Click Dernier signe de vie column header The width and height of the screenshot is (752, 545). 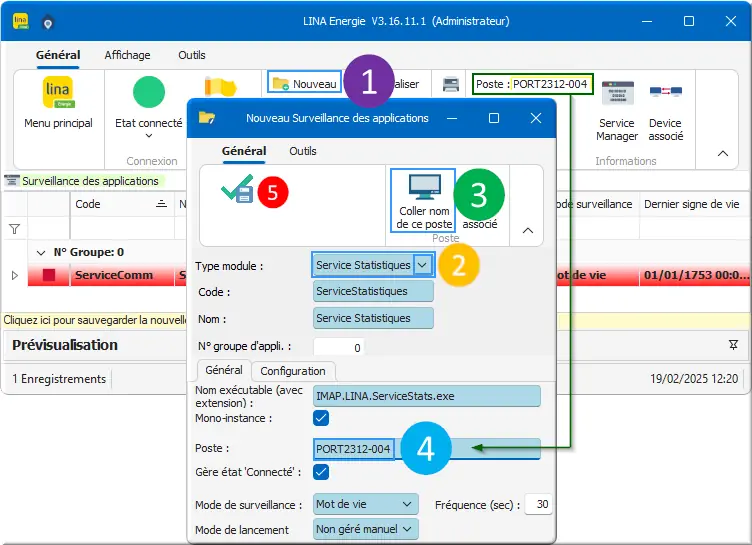pyautogui.click(x=692, y=204)
